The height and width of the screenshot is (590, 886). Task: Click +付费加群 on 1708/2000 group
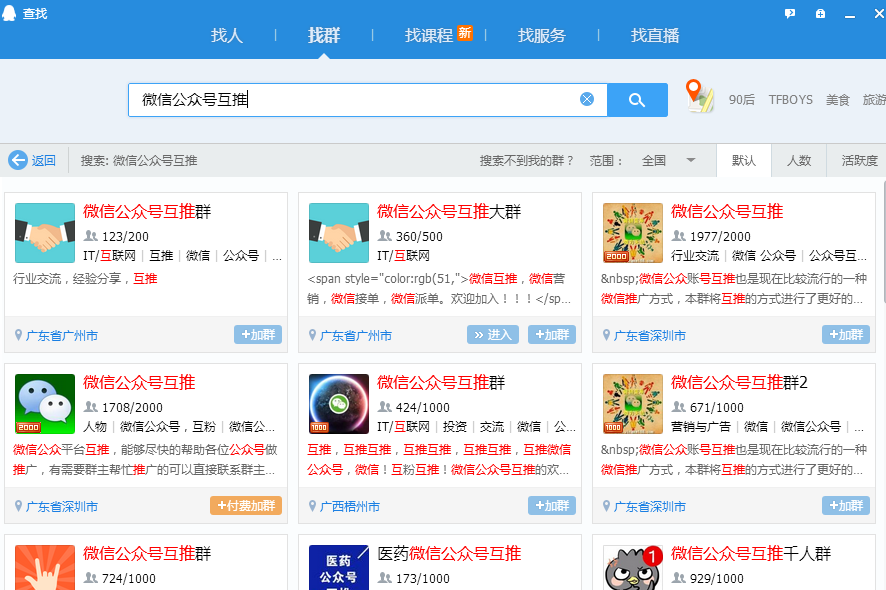pos(246,505)
